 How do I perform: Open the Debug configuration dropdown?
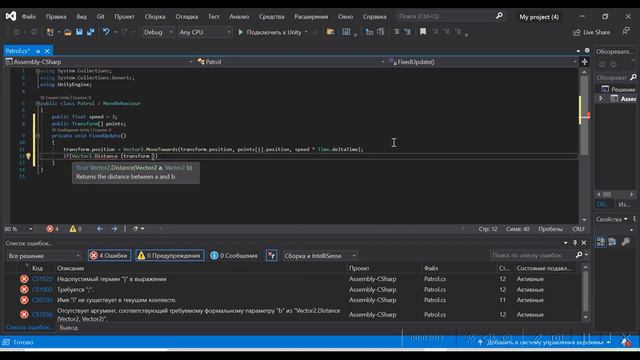(x=158, y=32)
